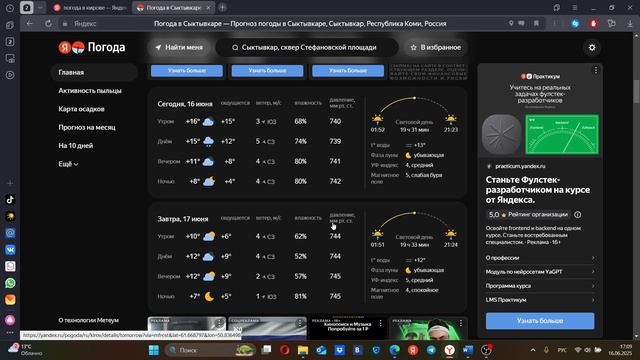Open the Alice assistant sidebar icon
Image resolution: width=640 pixels, height=360 pixels.
tap(10, 320)
